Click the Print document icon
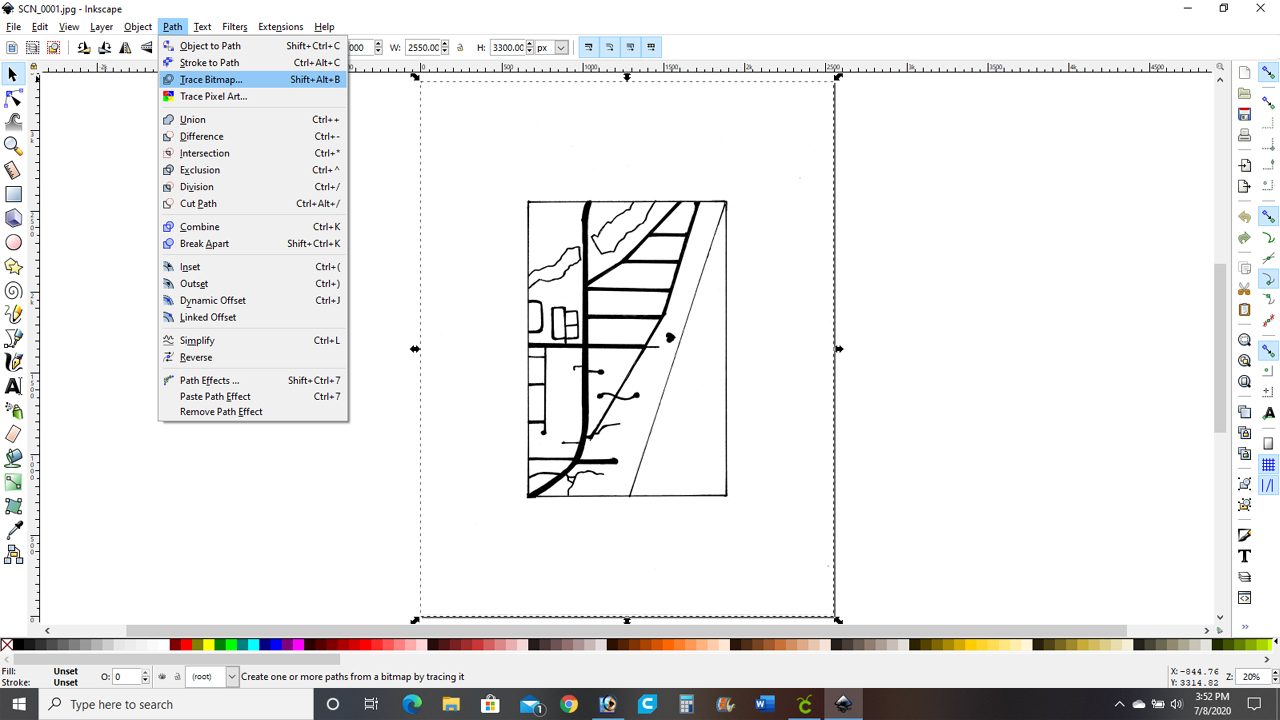The image size is (1280, 720). coord(1244,135)
